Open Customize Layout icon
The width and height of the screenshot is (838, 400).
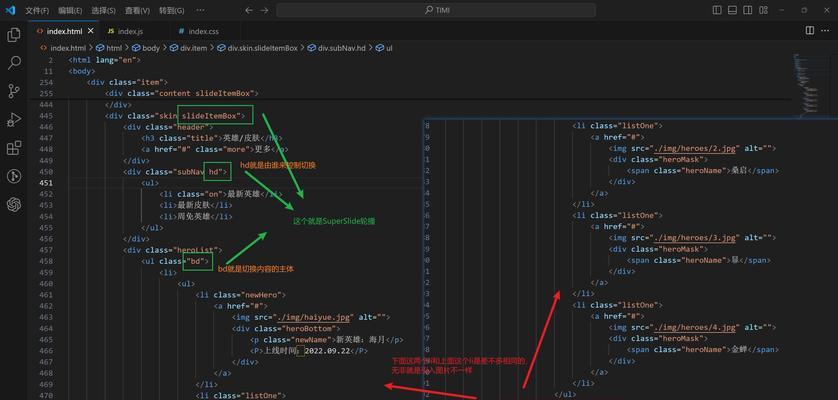tap(763, 10)
